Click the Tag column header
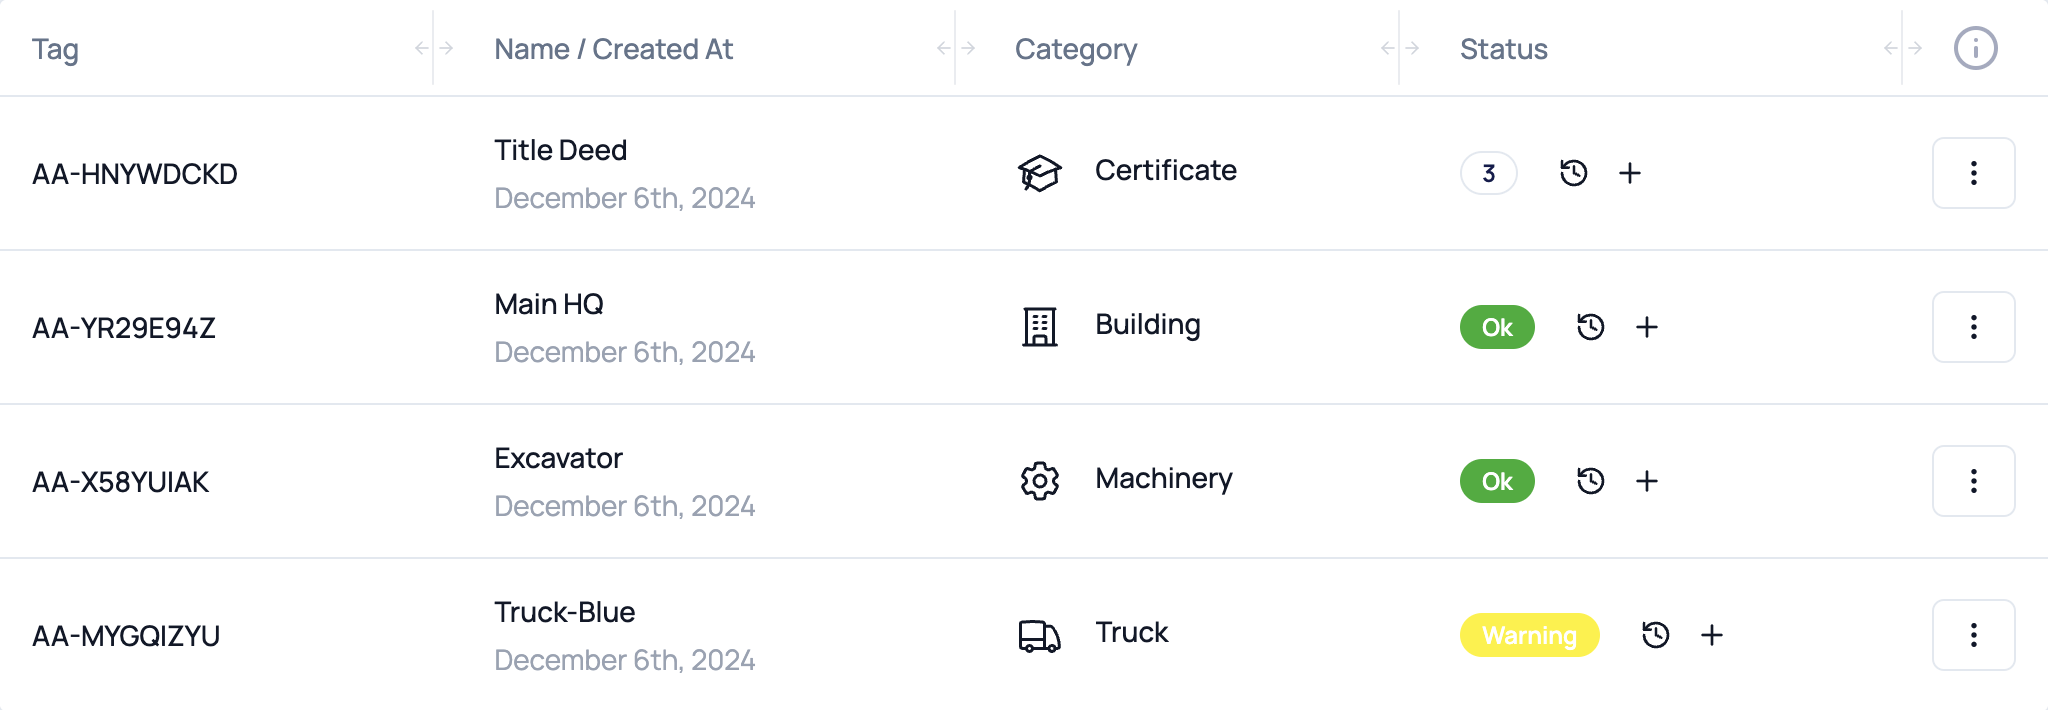 point(55,49)
